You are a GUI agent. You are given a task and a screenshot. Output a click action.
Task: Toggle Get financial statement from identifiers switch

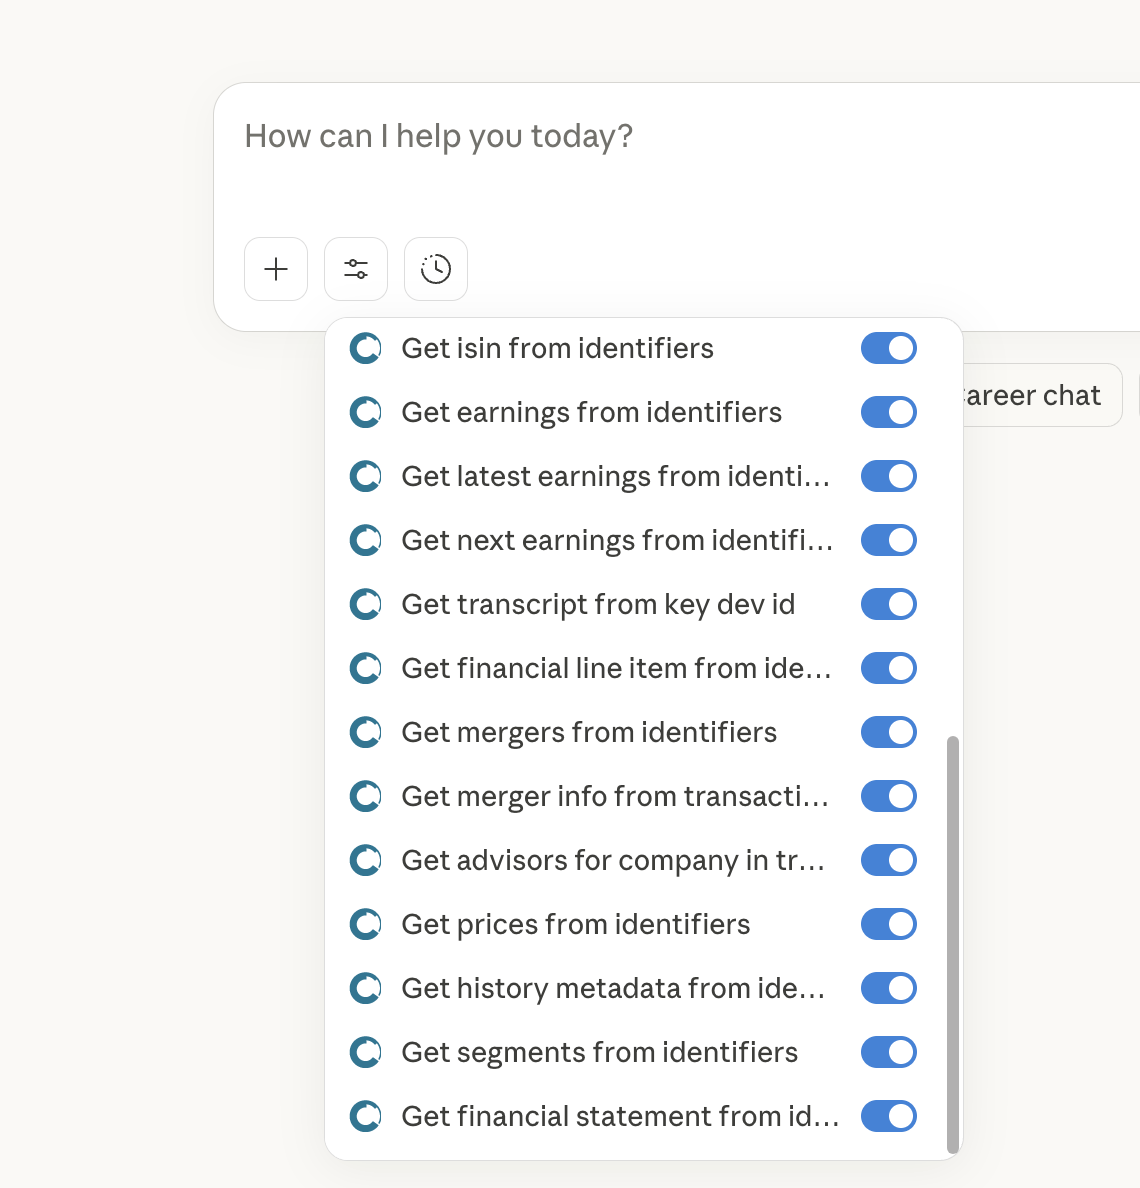(888, 1116)
